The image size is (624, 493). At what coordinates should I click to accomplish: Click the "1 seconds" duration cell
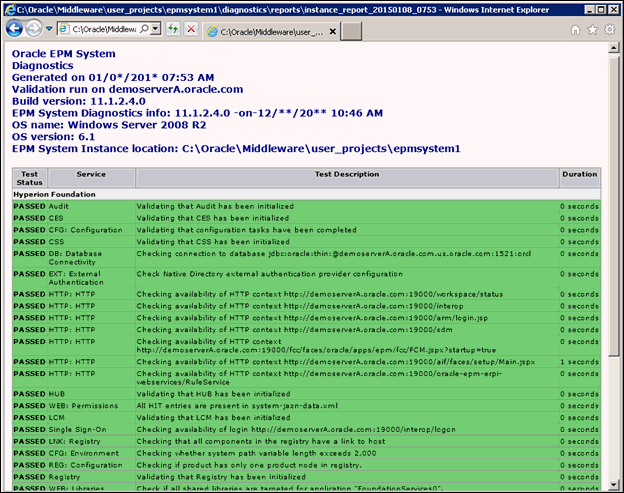pyautogui.click(x=579, y=362)
